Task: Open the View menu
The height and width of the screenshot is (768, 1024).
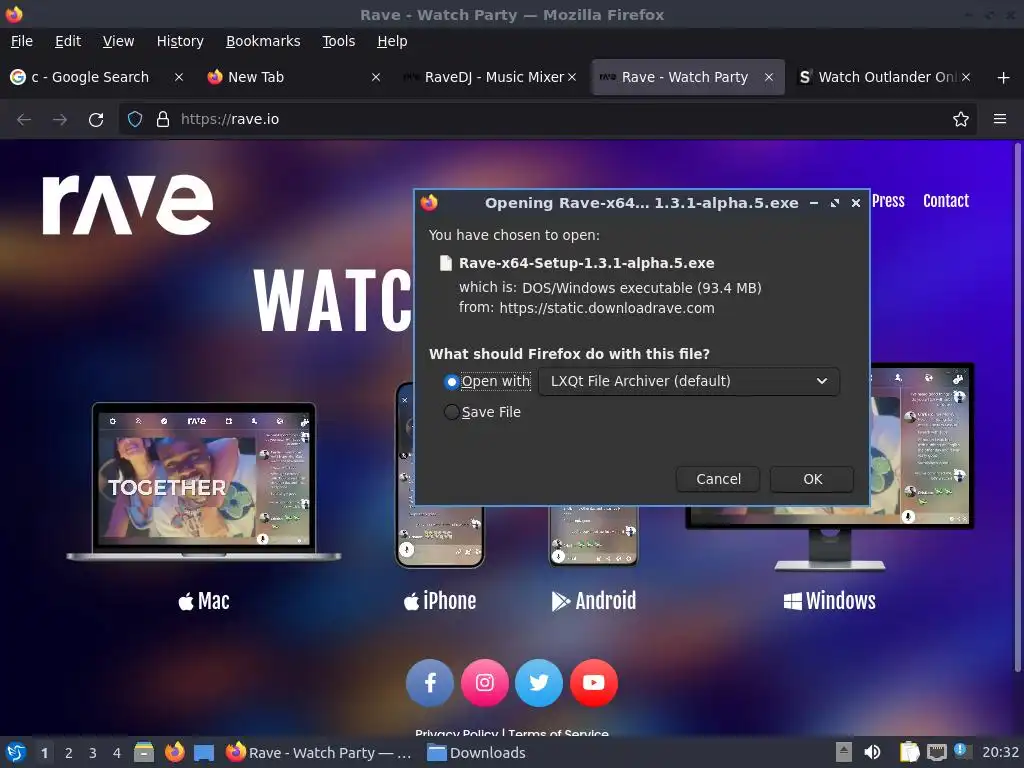Action: (118, 41)
